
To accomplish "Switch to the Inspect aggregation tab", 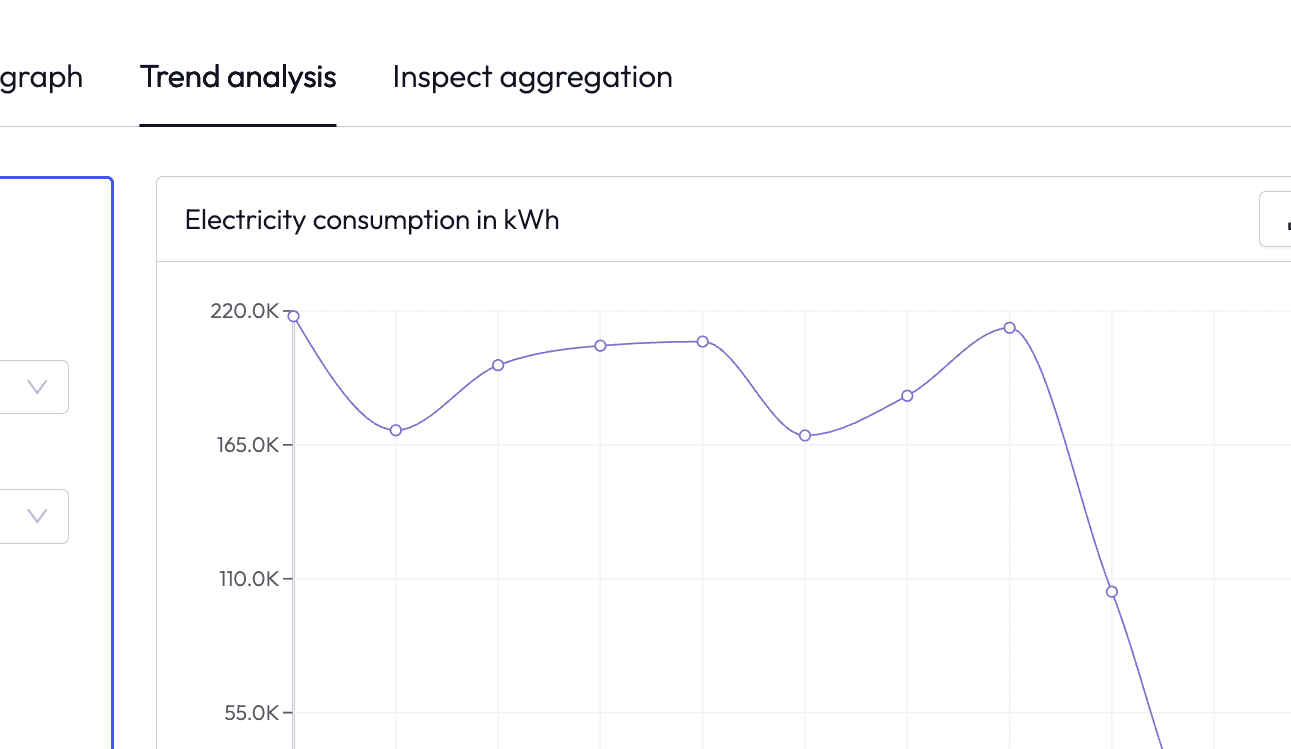I will (x=532, y=77).
